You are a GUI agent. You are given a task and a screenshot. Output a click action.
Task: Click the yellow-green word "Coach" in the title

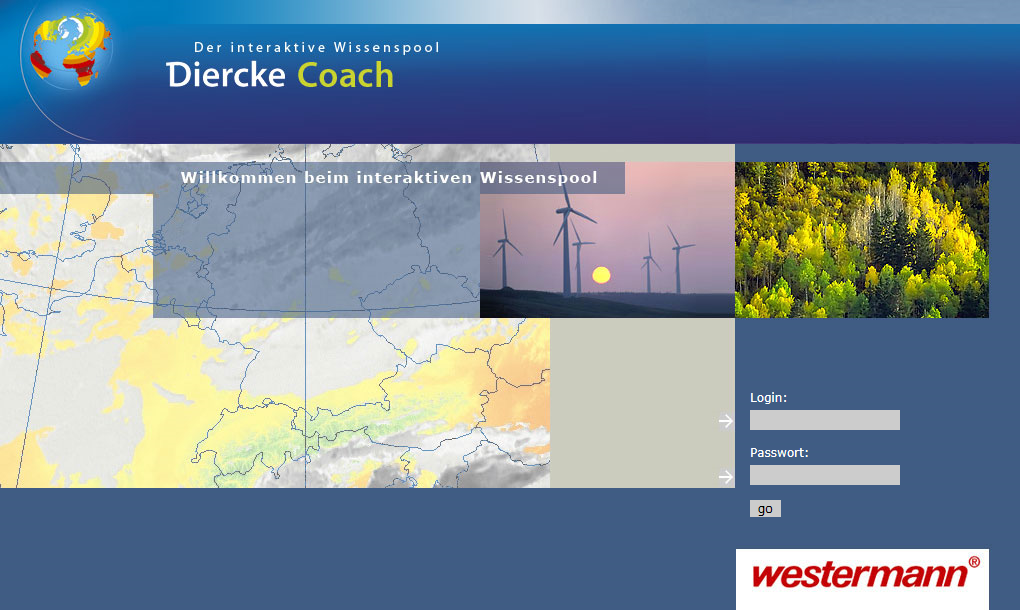pyautogui.click(x=346, y=75)
